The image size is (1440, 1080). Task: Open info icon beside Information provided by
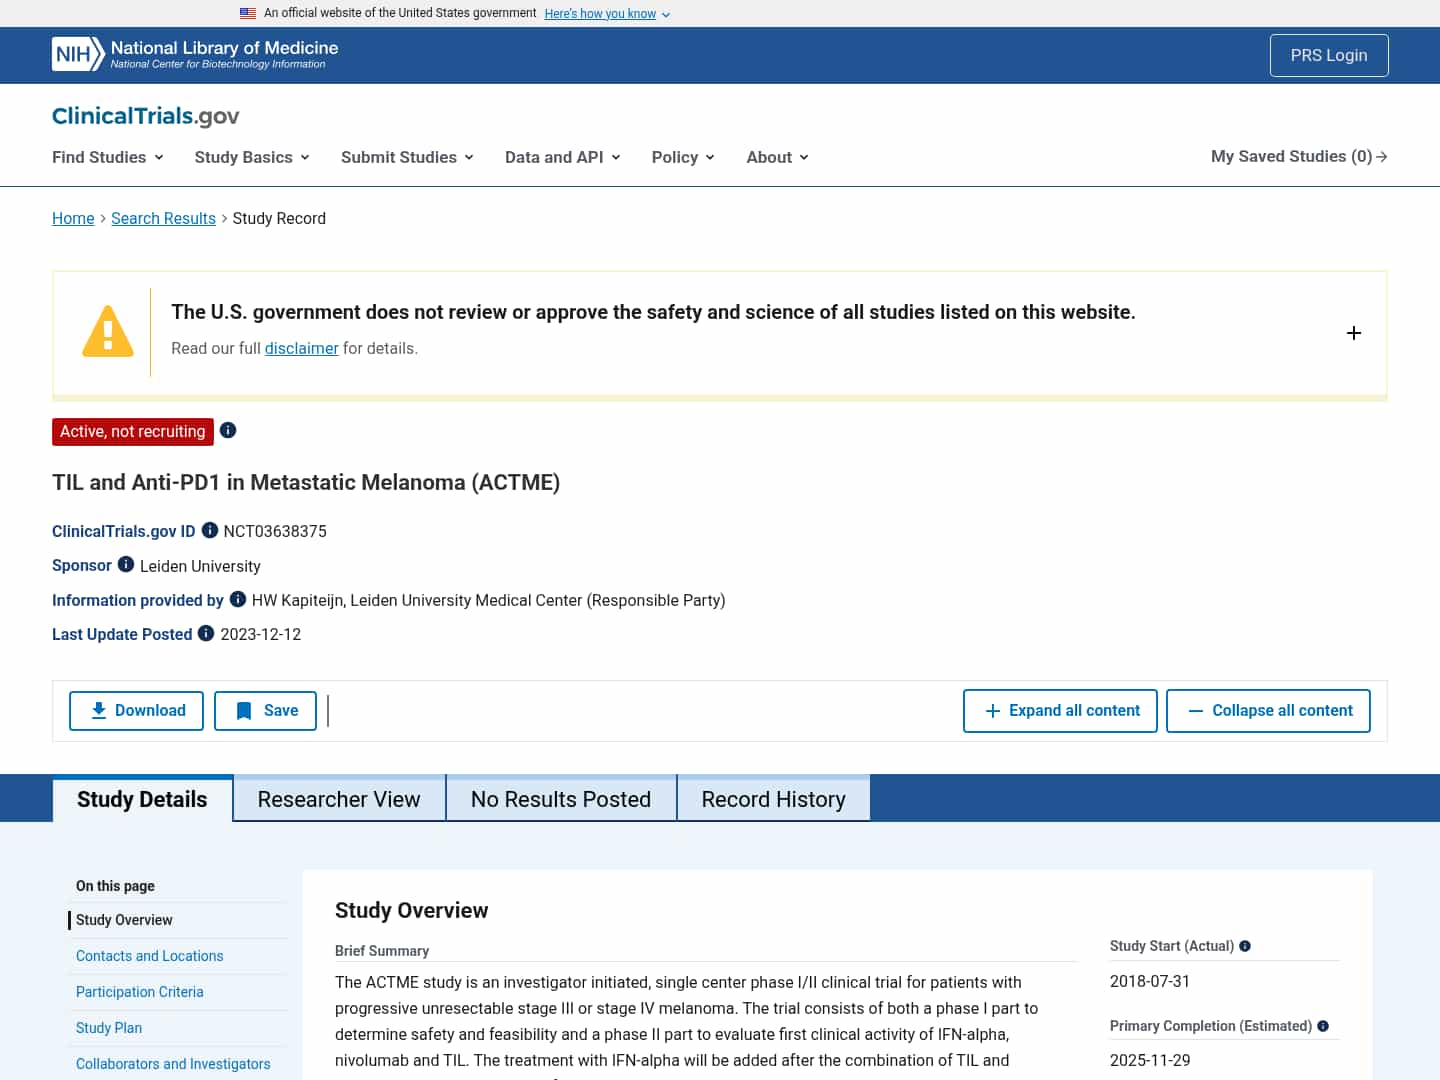pyautogui.click(x=238, y=599)
